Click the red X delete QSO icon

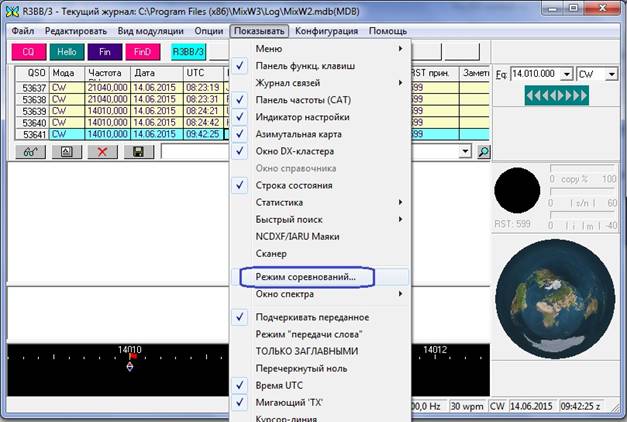(x=101, y=151)
